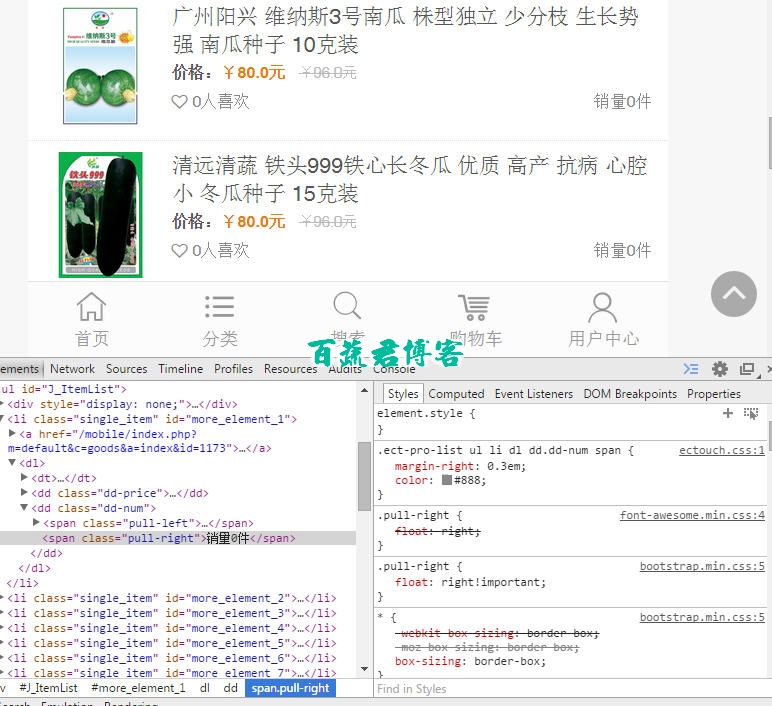772x706 pixels.
Task: Collapse the dd class dd-num node
Action: [24, 507]
